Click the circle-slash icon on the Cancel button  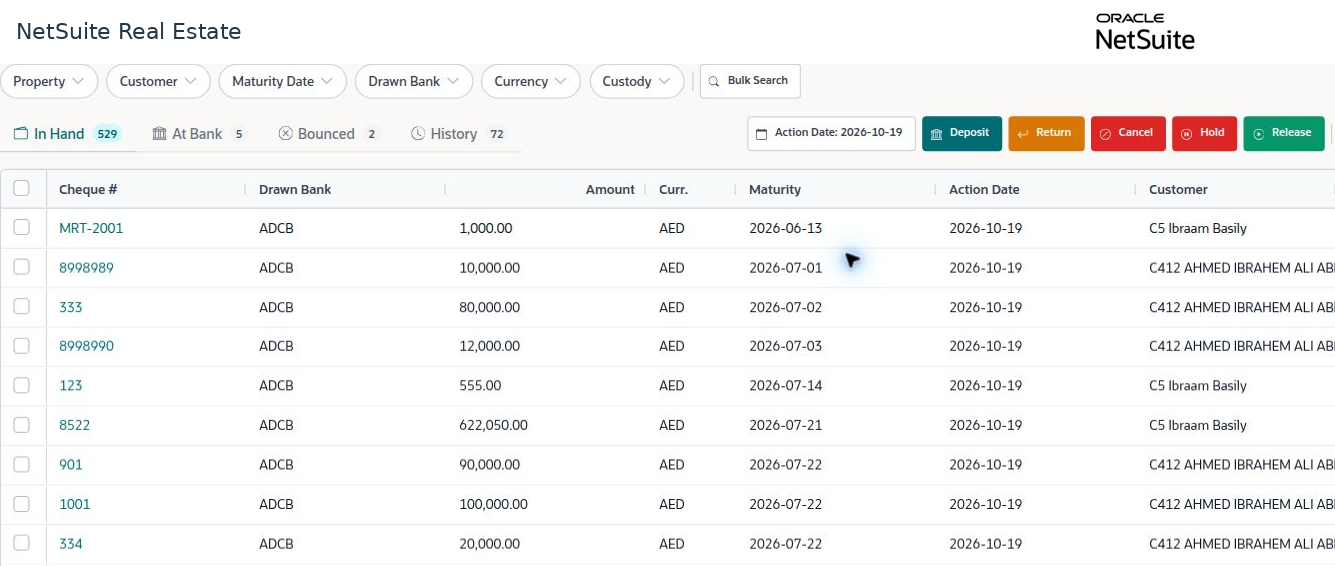click(1105, 134)
